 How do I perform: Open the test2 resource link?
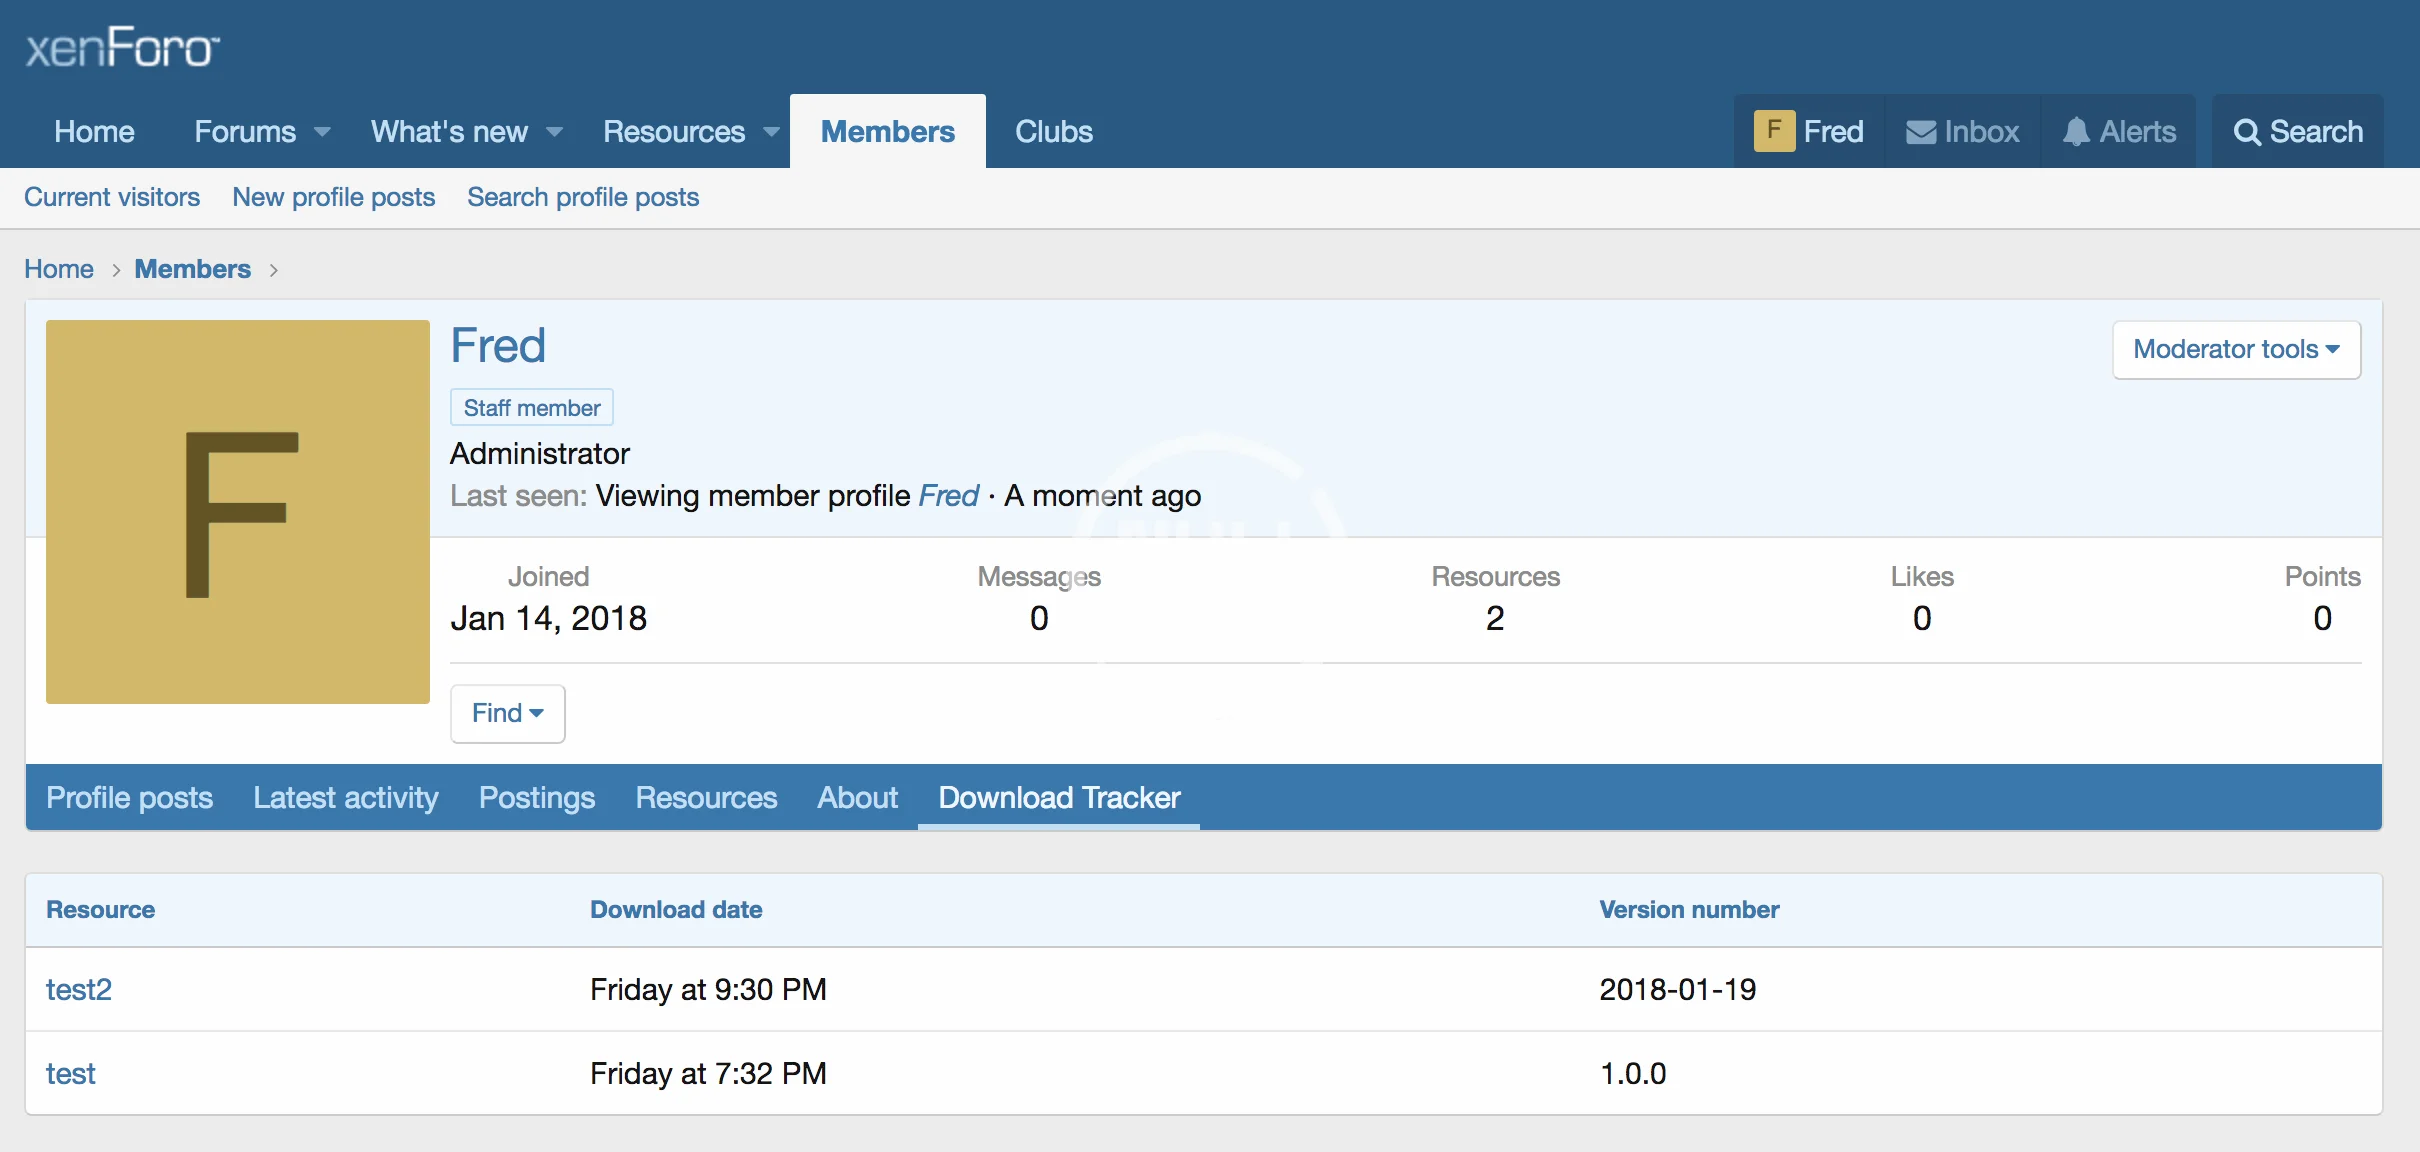[79, 989]
